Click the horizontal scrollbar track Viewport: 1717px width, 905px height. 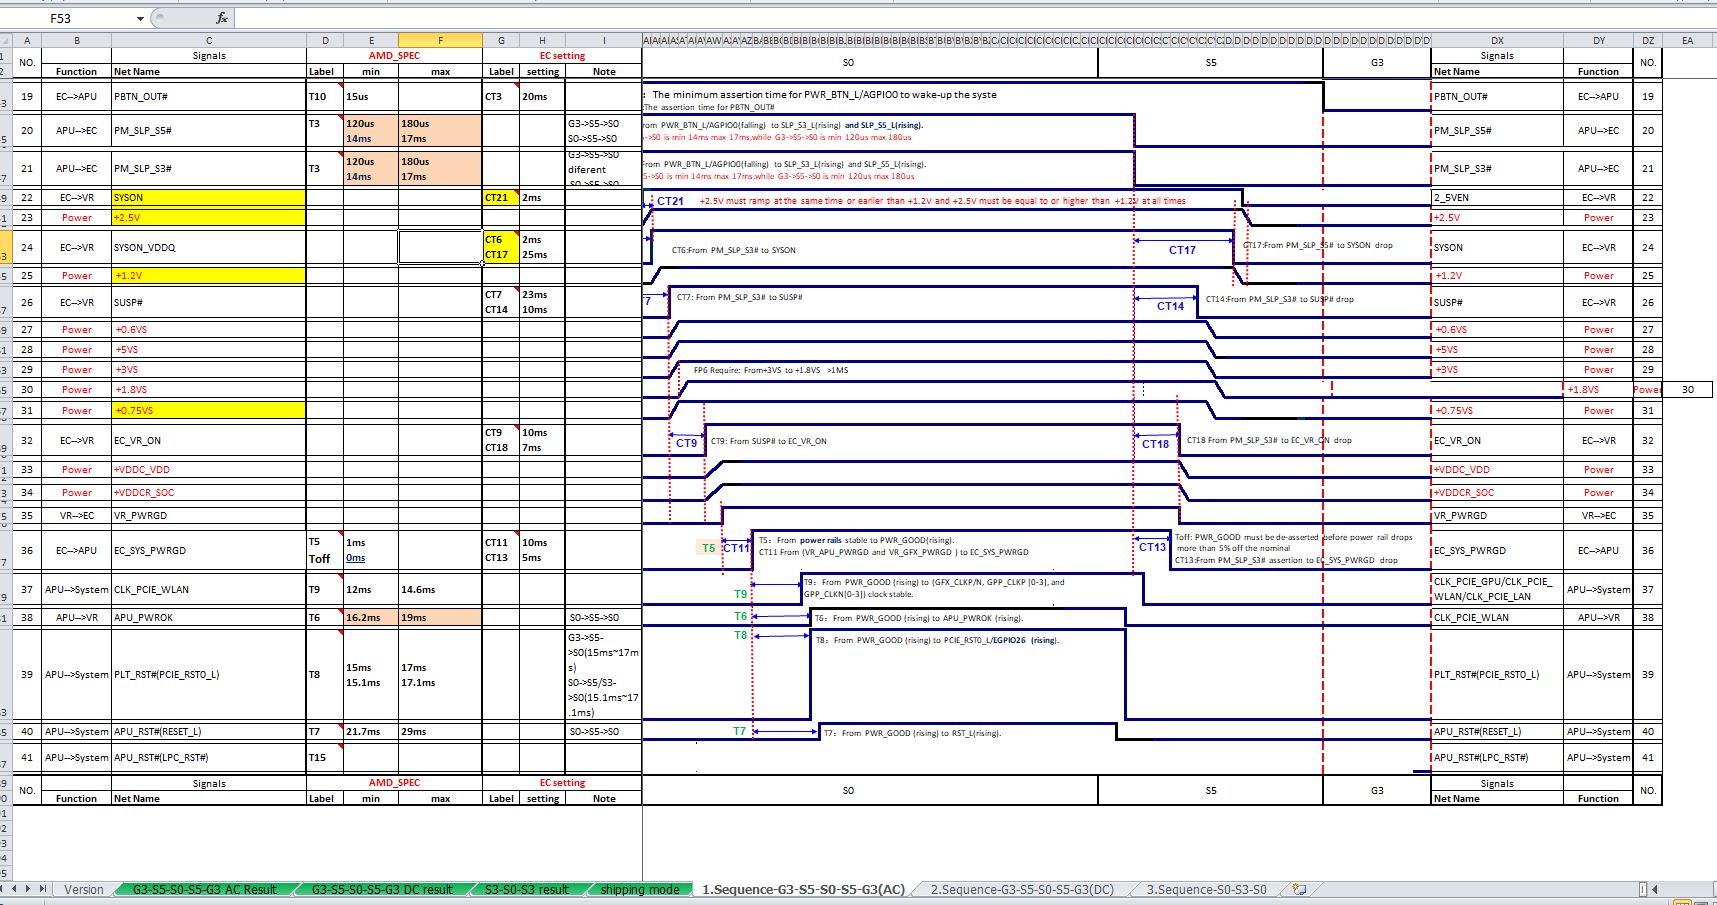pyautogui.click(x=1685, y=889)
